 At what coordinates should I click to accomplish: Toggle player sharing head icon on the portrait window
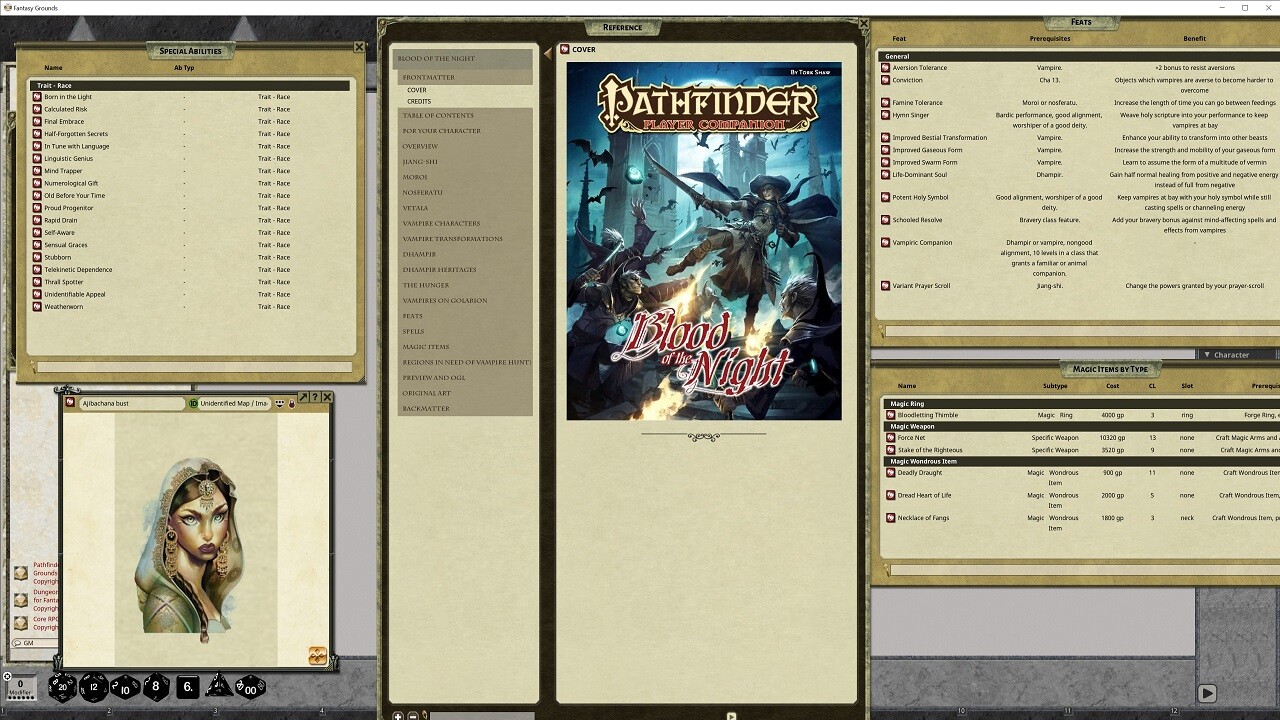(280, 402)
